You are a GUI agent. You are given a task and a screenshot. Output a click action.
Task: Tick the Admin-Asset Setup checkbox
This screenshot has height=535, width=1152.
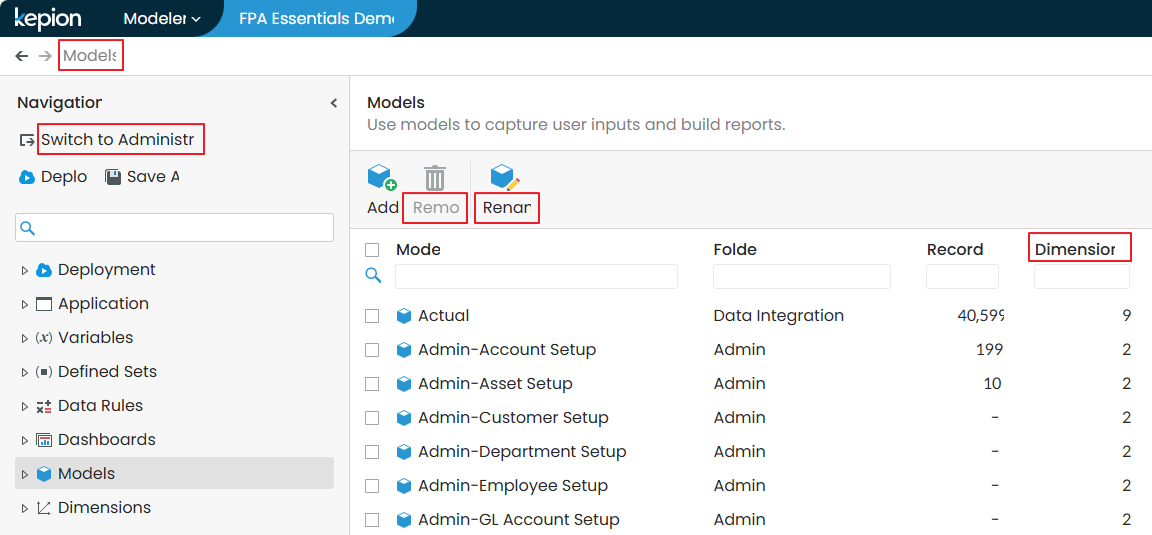(372, 384)
